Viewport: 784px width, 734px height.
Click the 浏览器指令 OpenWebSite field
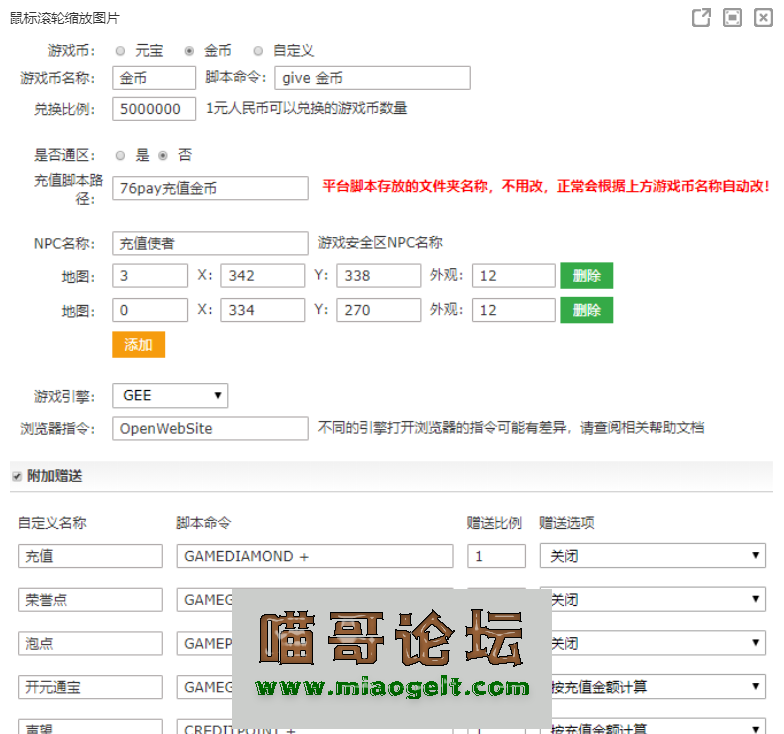click(210, 428)
